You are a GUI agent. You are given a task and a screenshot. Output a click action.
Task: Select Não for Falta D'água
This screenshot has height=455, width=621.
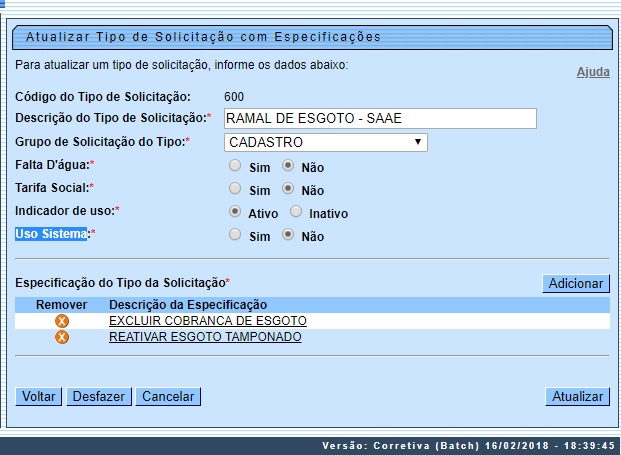click(x=287, y=166)
